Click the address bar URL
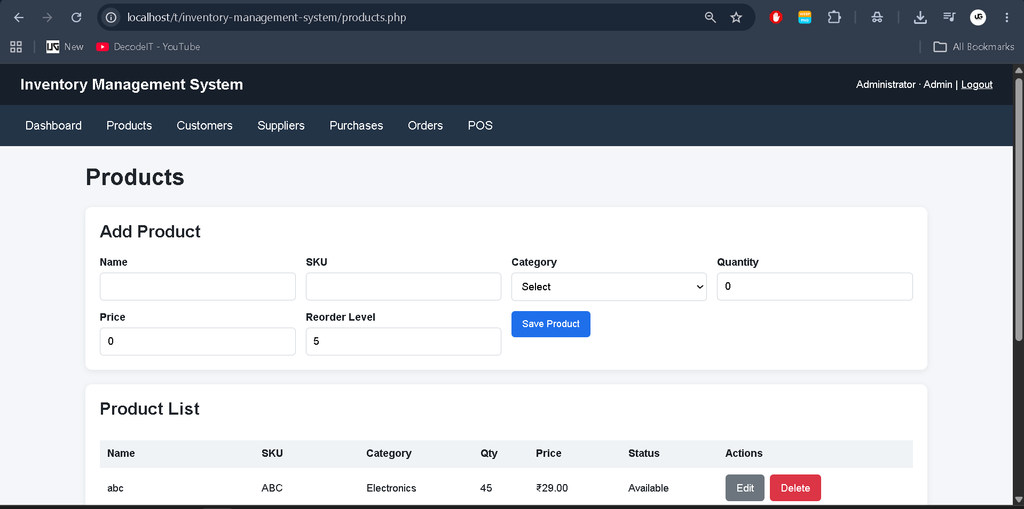1024x509 pixels. coord(266,18)
